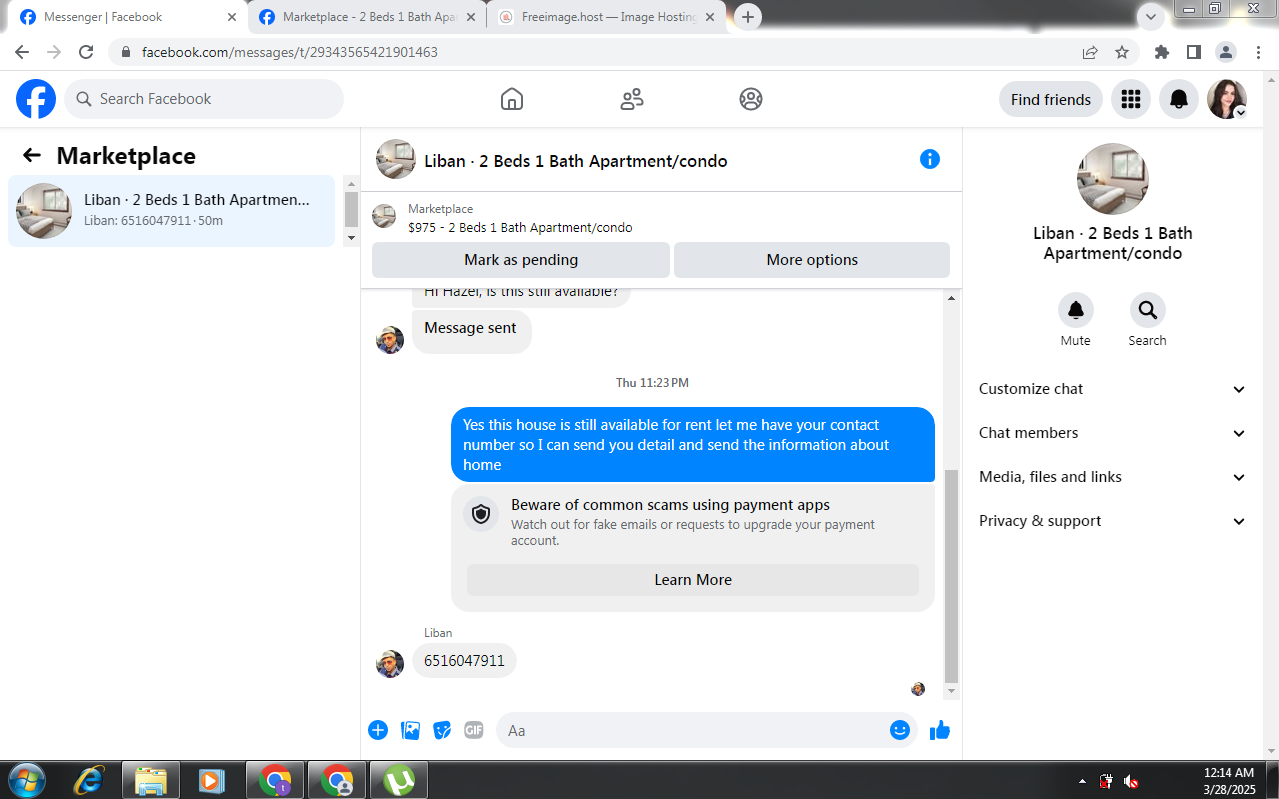The height and width of the screenshot is (799, 1279).
Task: Reload the page in Chrome
Action: pos(86,52)
